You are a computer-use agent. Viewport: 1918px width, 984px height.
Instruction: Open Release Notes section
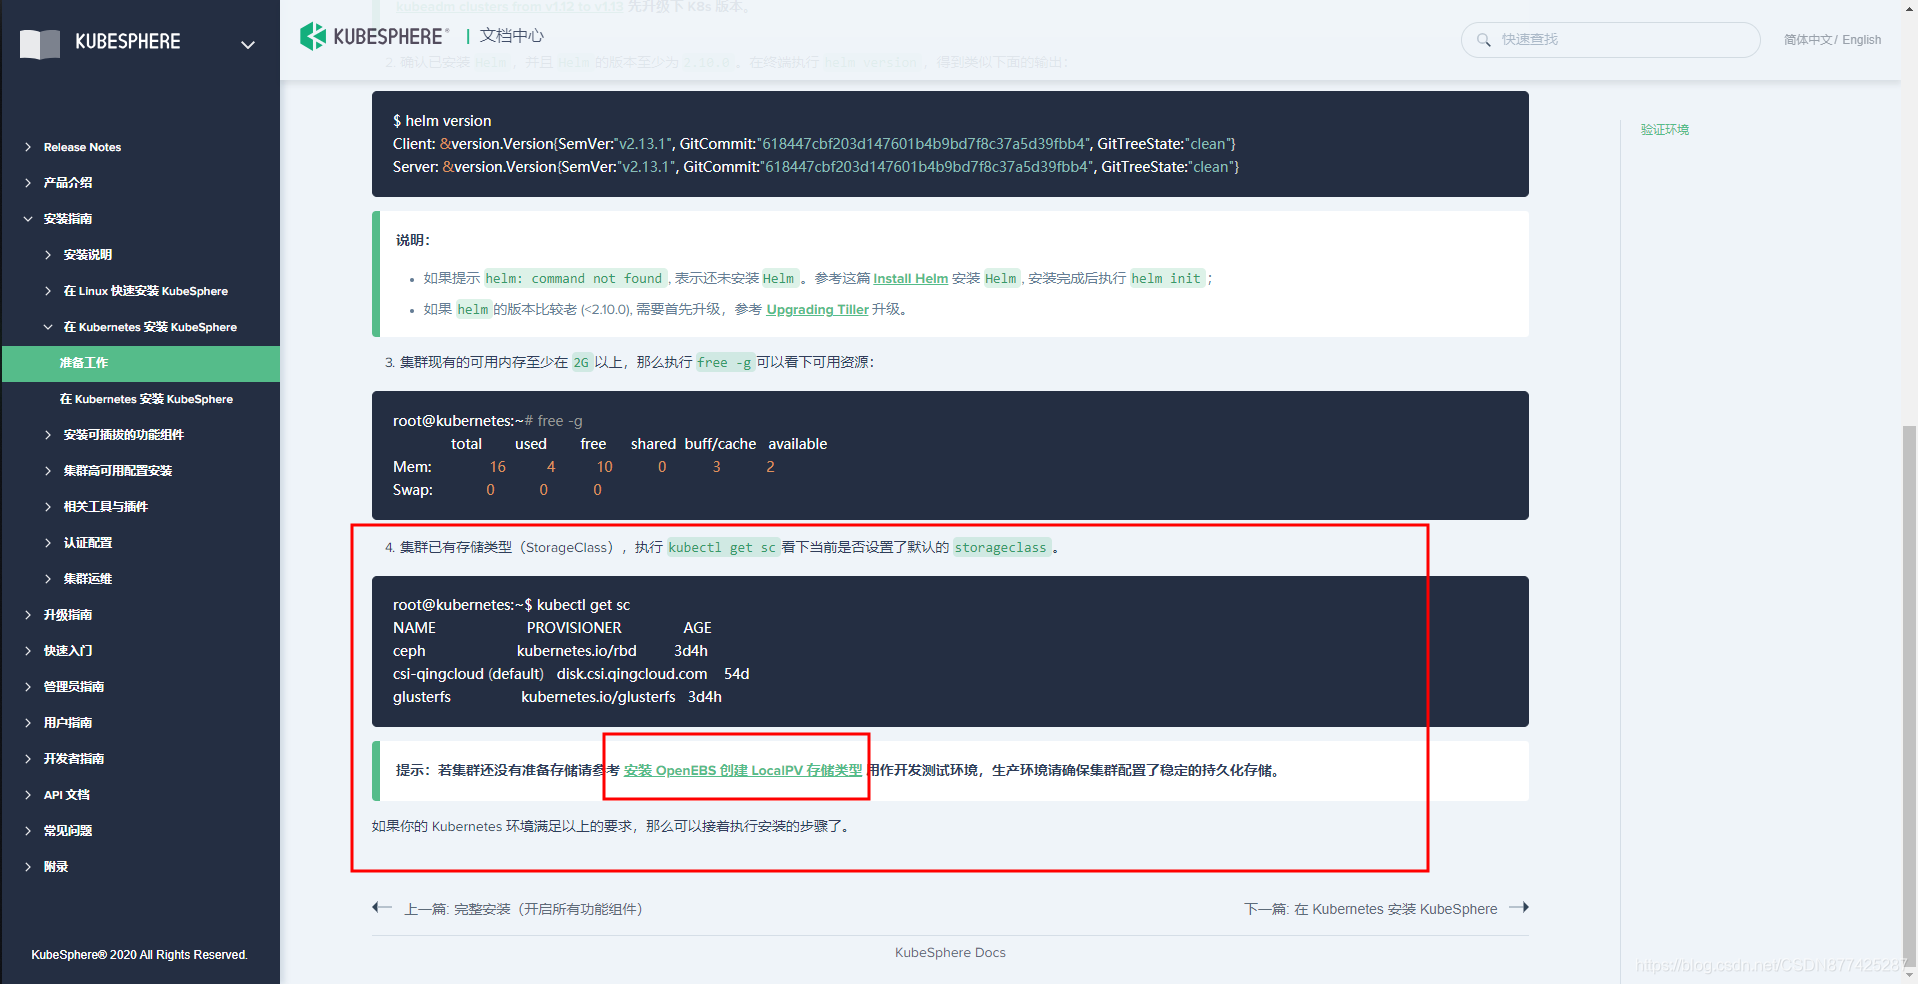tap(82, 147)
